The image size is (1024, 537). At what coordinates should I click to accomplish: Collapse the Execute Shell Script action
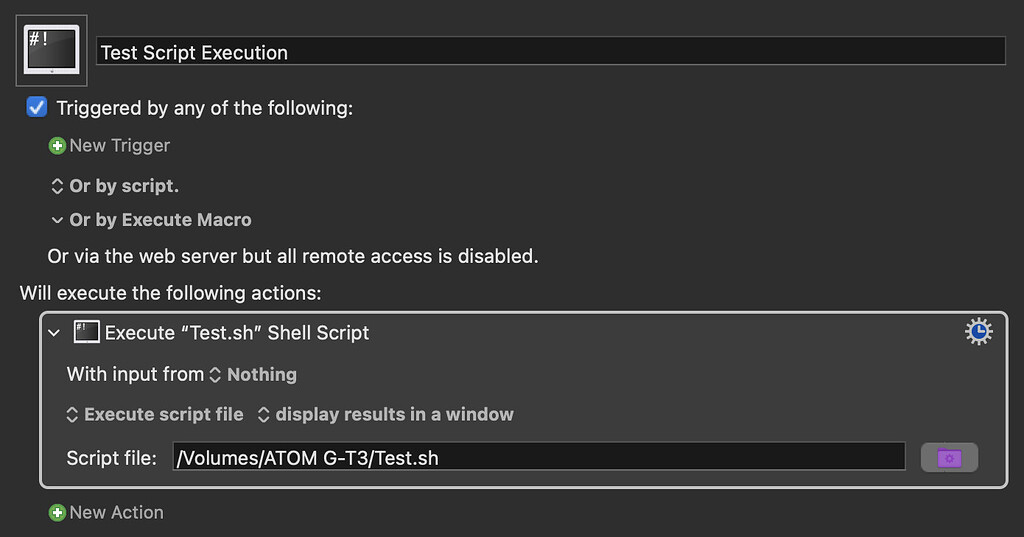[x=54, y=333]
